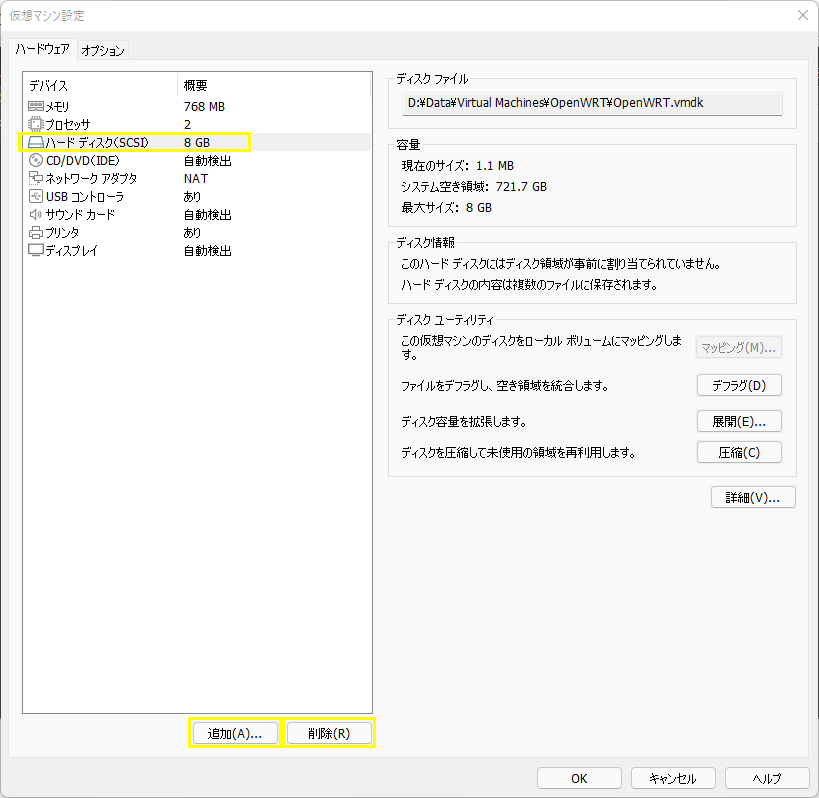
Task: Click the network adapter (ネットワーク アダプタ) icon
Action: (x=36, y=179)
